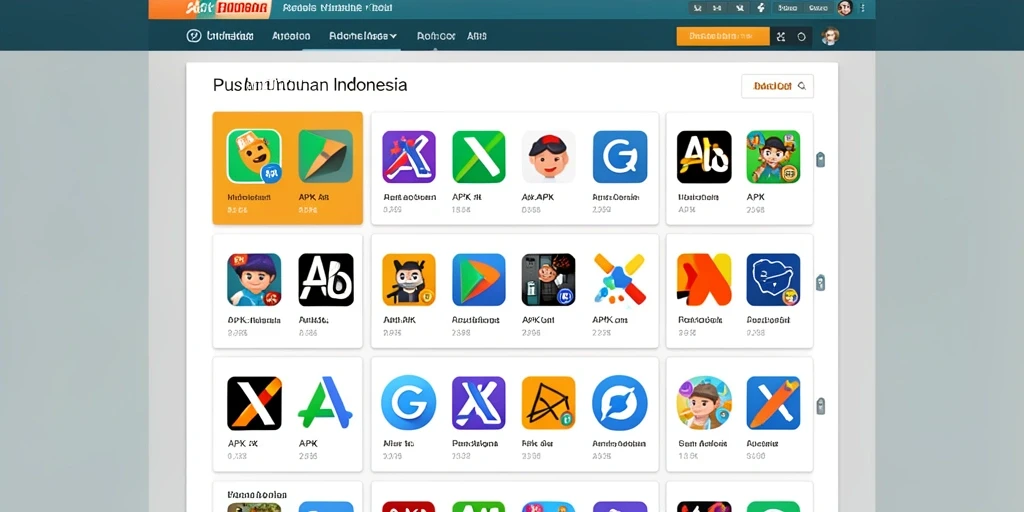Screen dimensions: 1024x512
Task: Click the gray tag beside second app row
Action: coord(820,282)
